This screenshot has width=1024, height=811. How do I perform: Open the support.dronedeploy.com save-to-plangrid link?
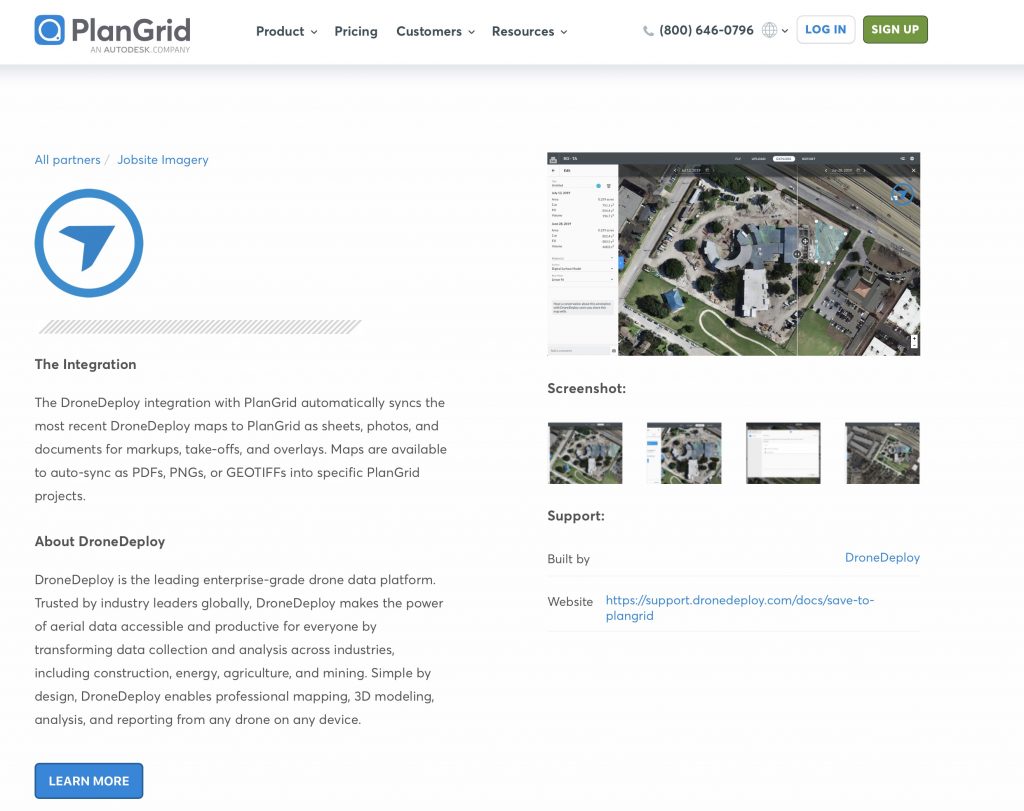[x=740, y=608]
